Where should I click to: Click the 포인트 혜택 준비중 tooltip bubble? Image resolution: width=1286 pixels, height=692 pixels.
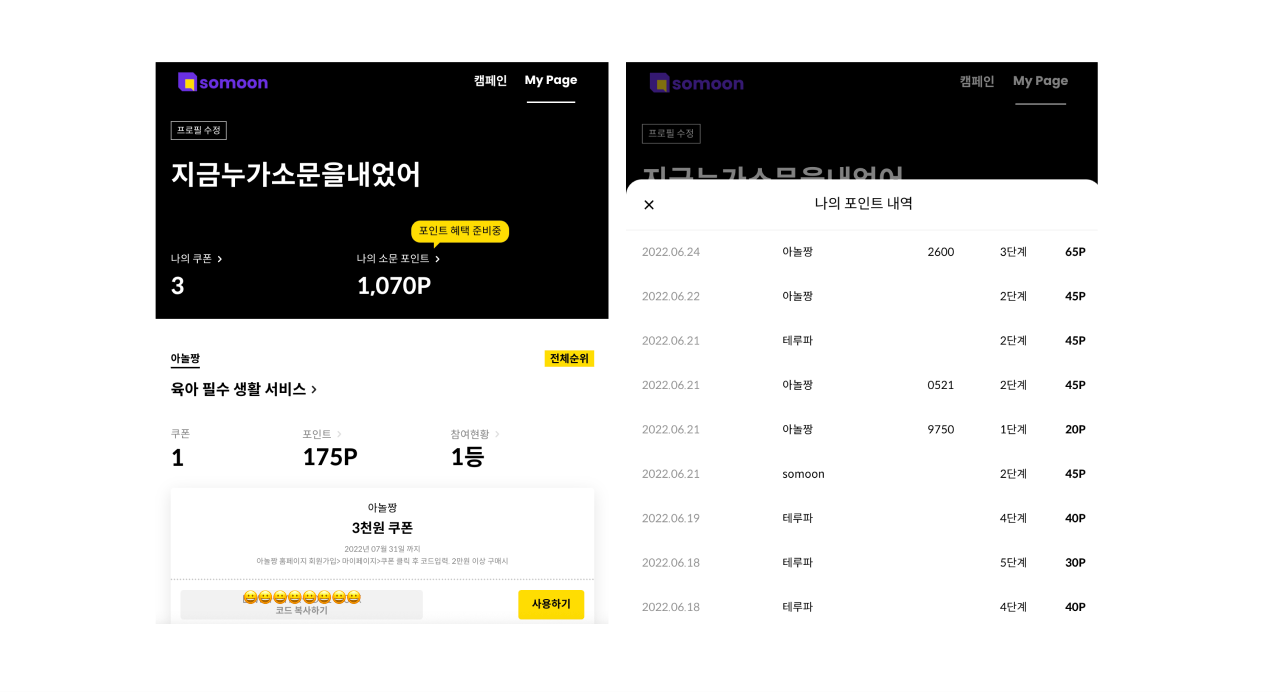tap(460, 231)
